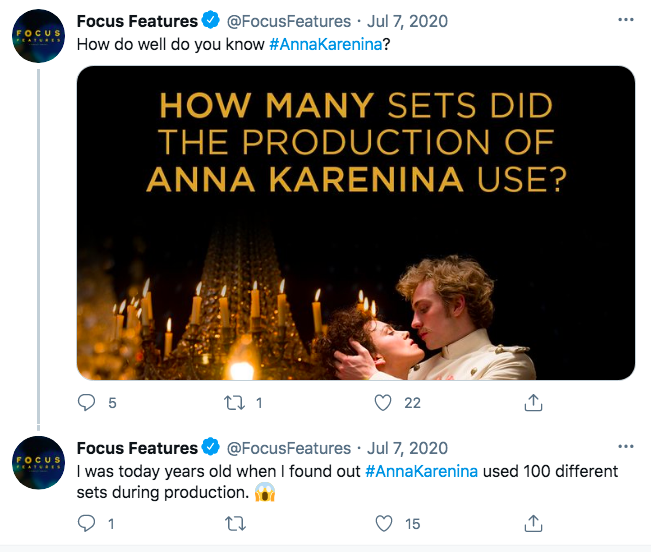Viewport: 651px width, 552px height.
Task: Share the first tweet with the image
Action: pos(533,402)
